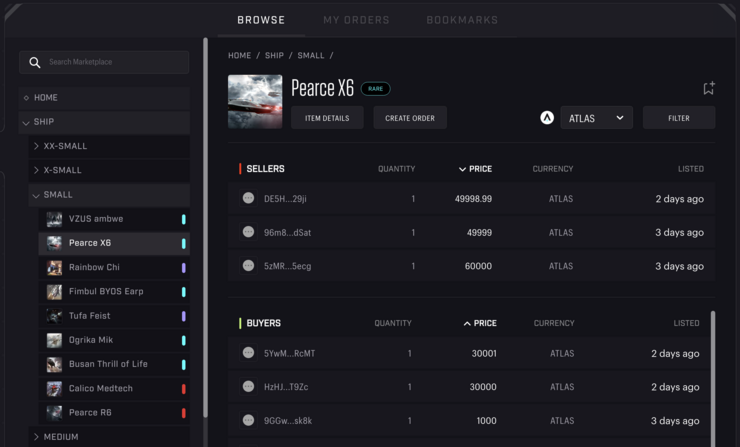Click the ATLAS currency logo icon
Image resolution: width=740 pixels, height=447 pixels.
547,118
